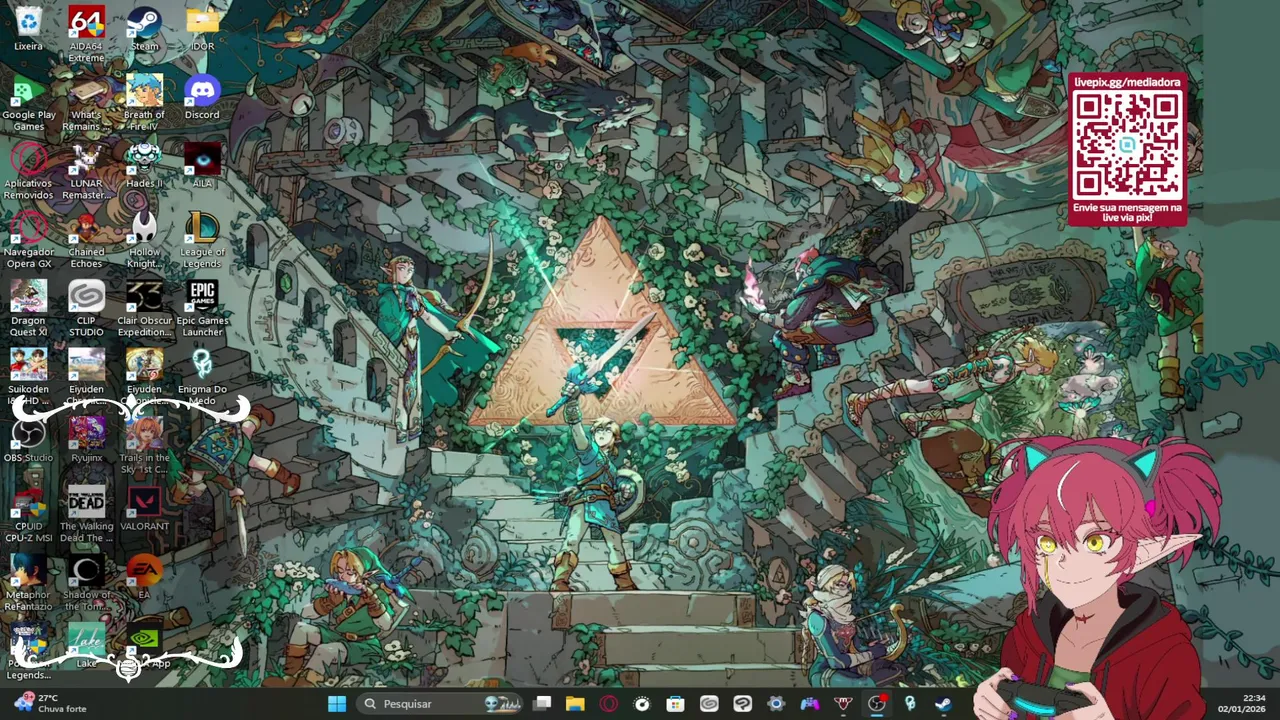The image size is (1280, 720).
Task: Select the CLIP STUDIO desktop shortcut
Action: point(86,309)
